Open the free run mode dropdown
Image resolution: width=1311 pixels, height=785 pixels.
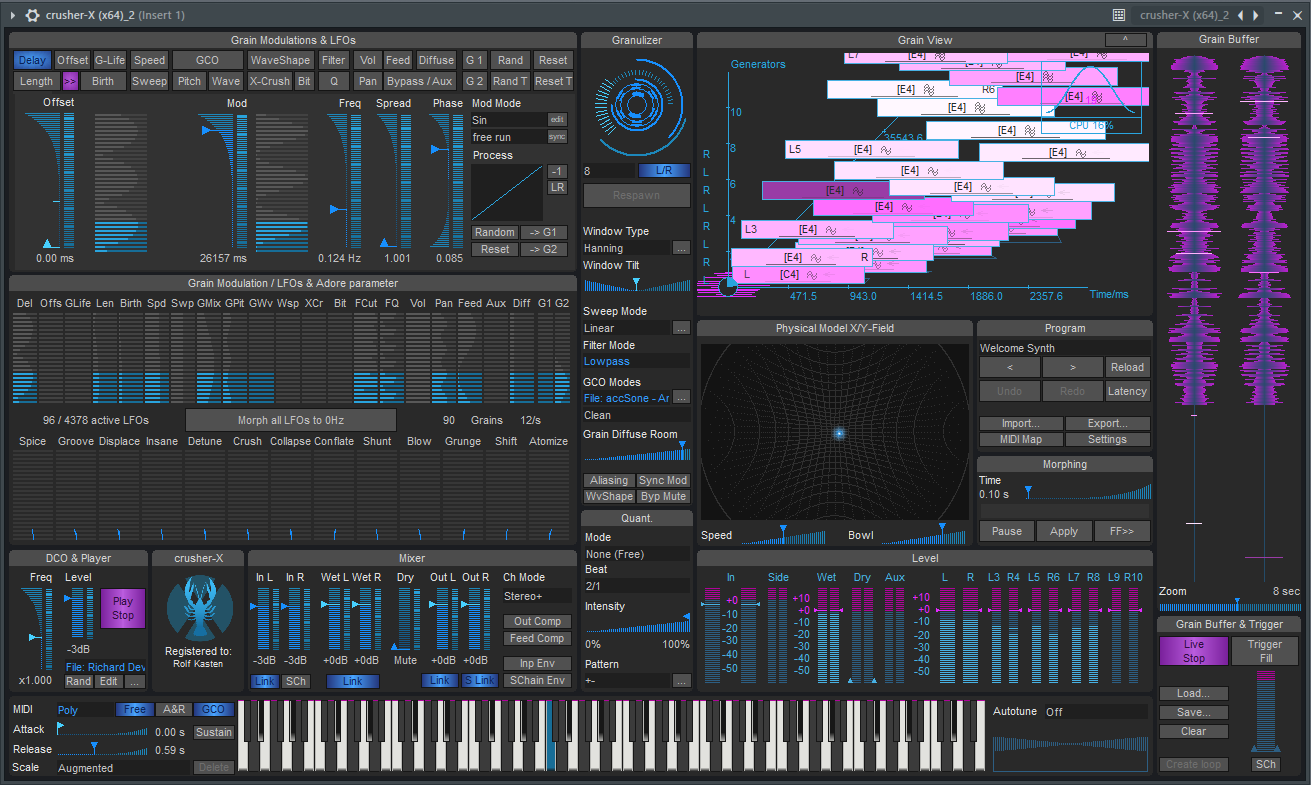508,137
